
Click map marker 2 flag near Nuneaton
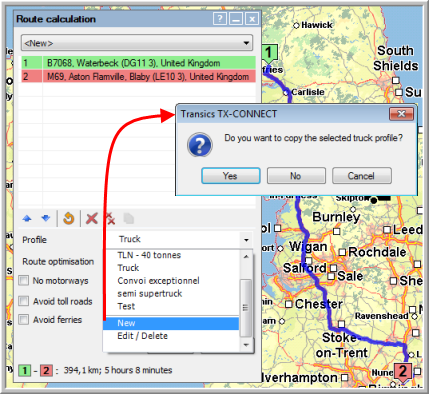[403, 372]
